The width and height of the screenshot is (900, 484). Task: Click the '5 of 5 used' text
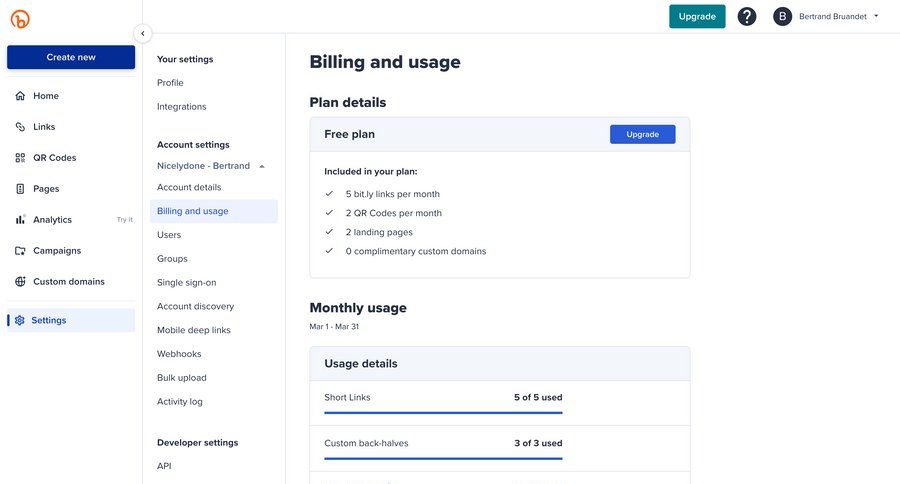click(x=538, y=397)
